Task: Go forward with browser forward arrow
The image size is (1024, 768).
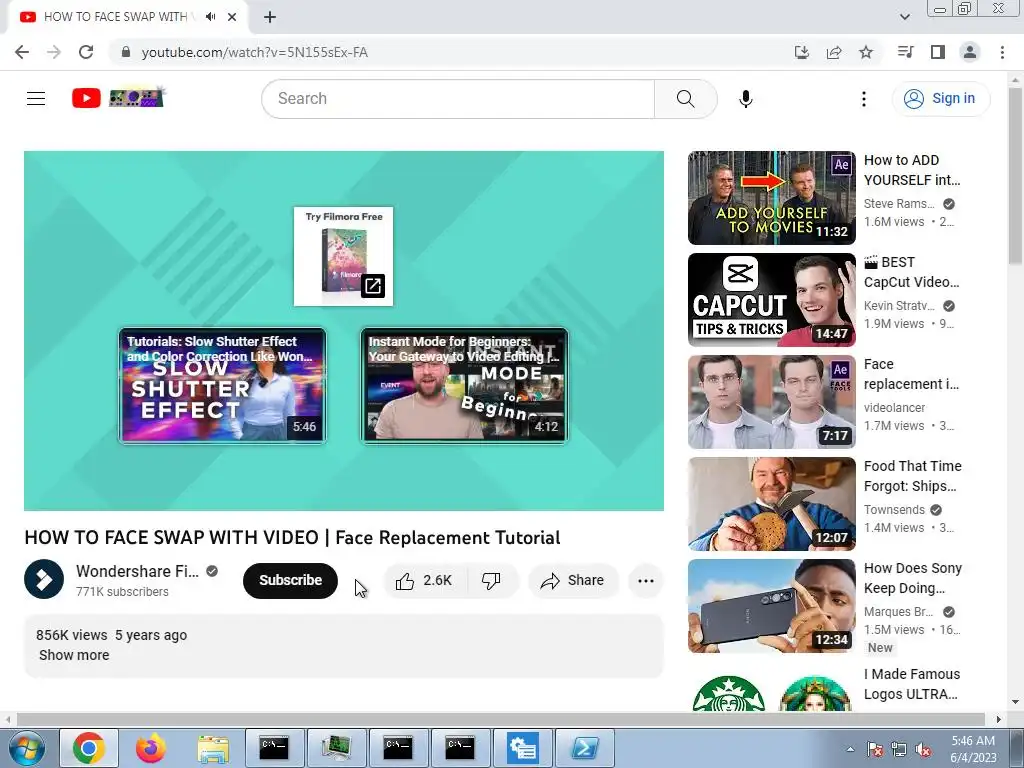Action: 54,52
